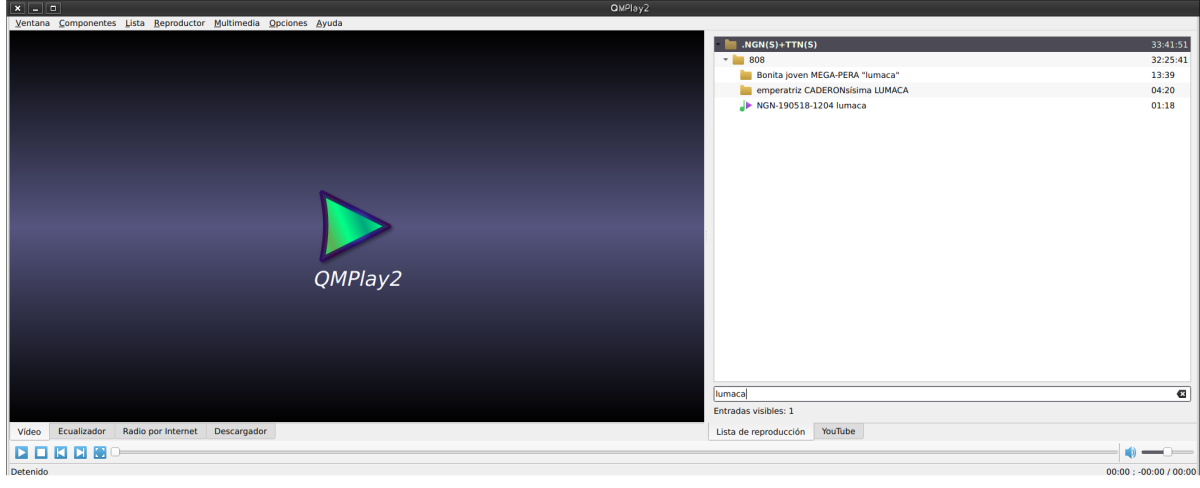Switch to the Ecualizador tab
The image size is (1200, 488).
click(81, 431)
